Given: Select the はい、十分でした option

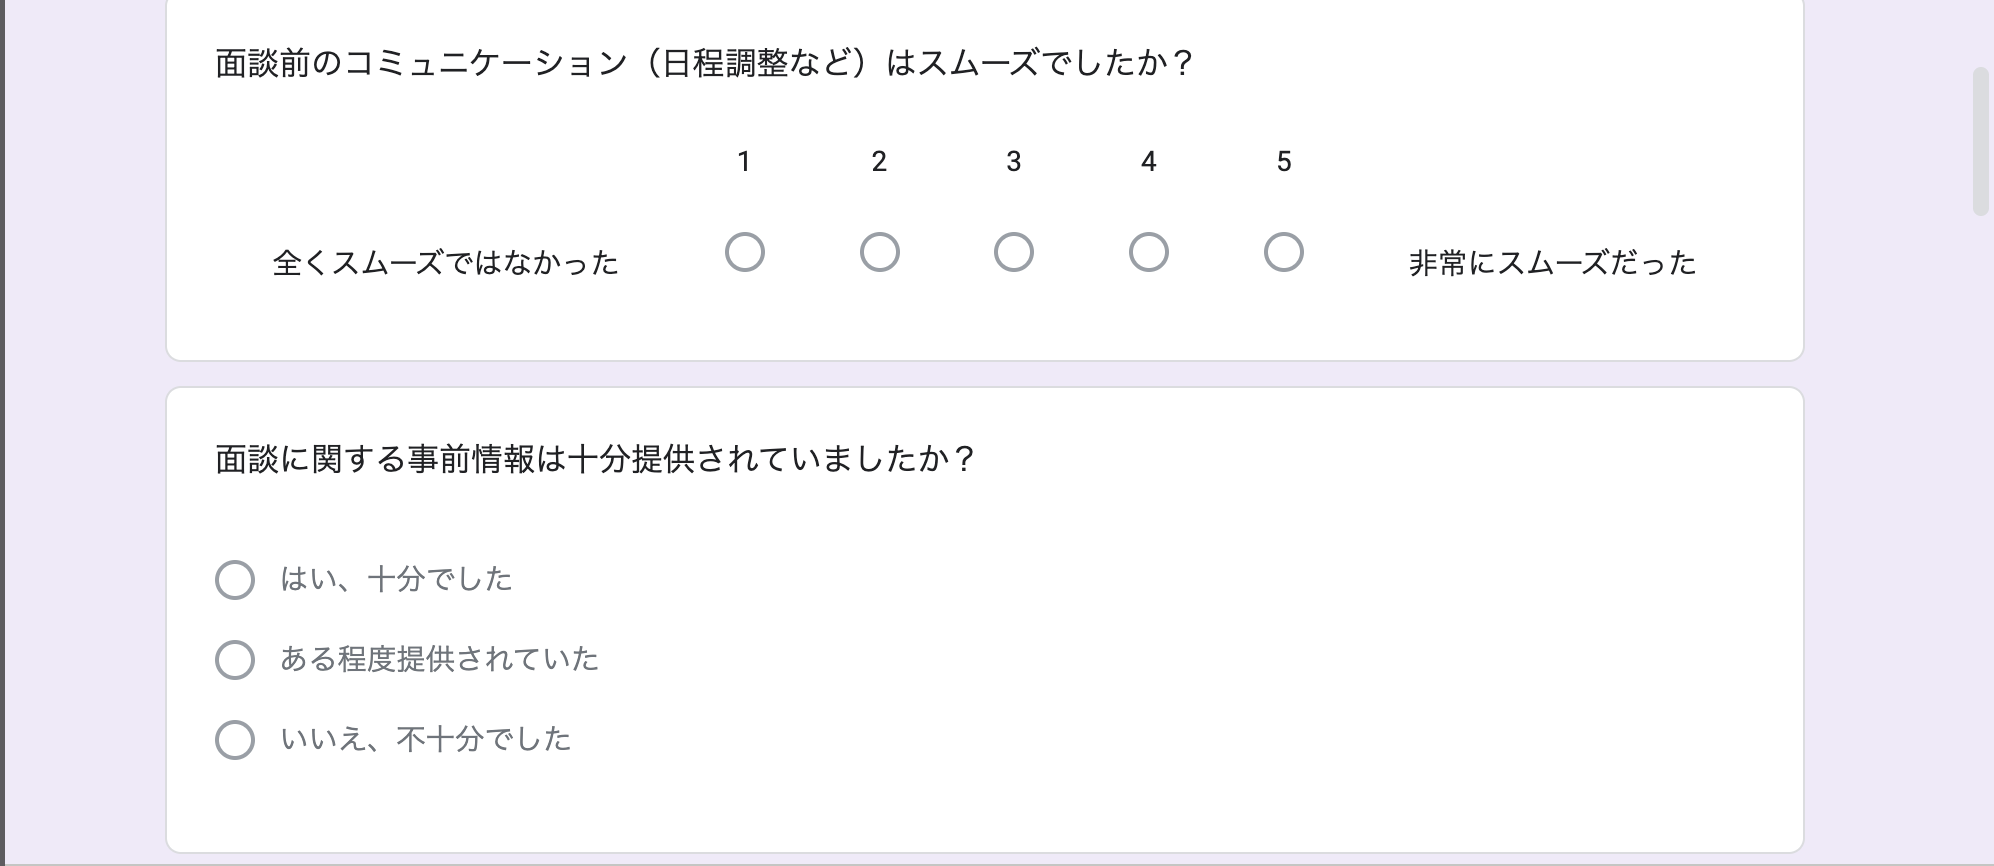Looking at the screenshot, I should [x=236, y=579].
